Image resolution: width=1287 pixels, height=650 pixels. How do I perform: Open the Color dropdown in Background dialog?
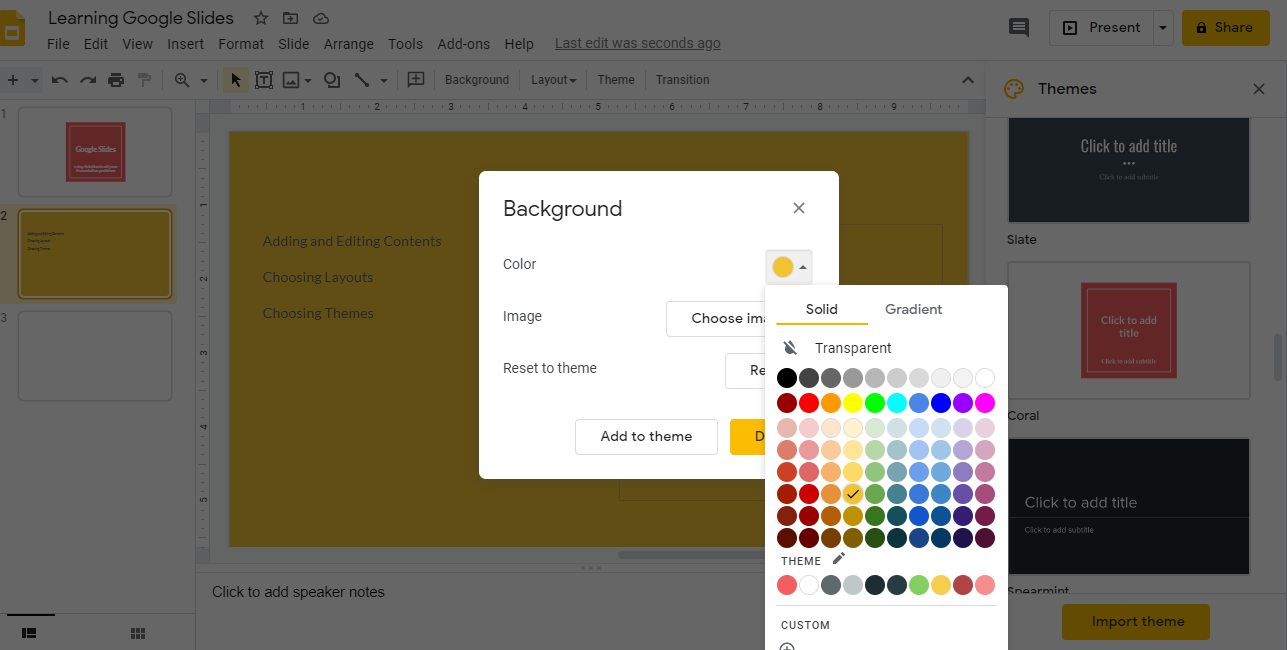[789, 267]
